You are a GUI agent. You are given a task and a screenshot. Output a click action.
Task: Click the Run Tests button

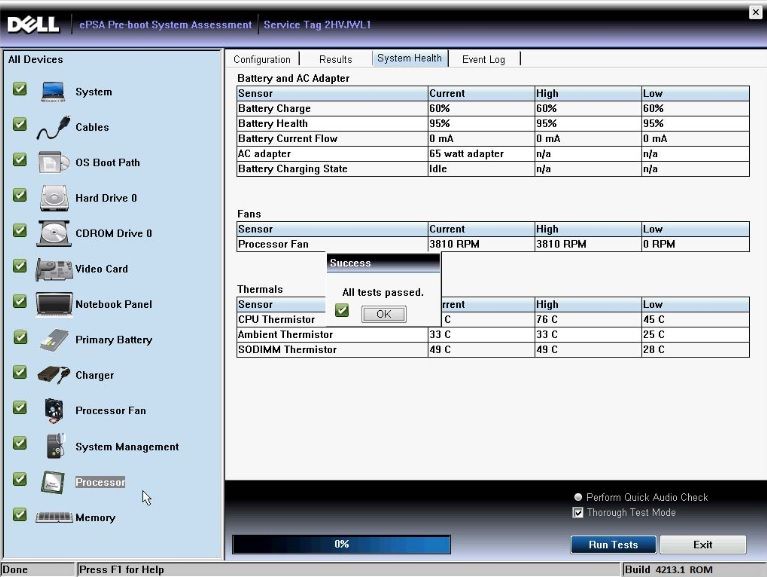[613, 545]
